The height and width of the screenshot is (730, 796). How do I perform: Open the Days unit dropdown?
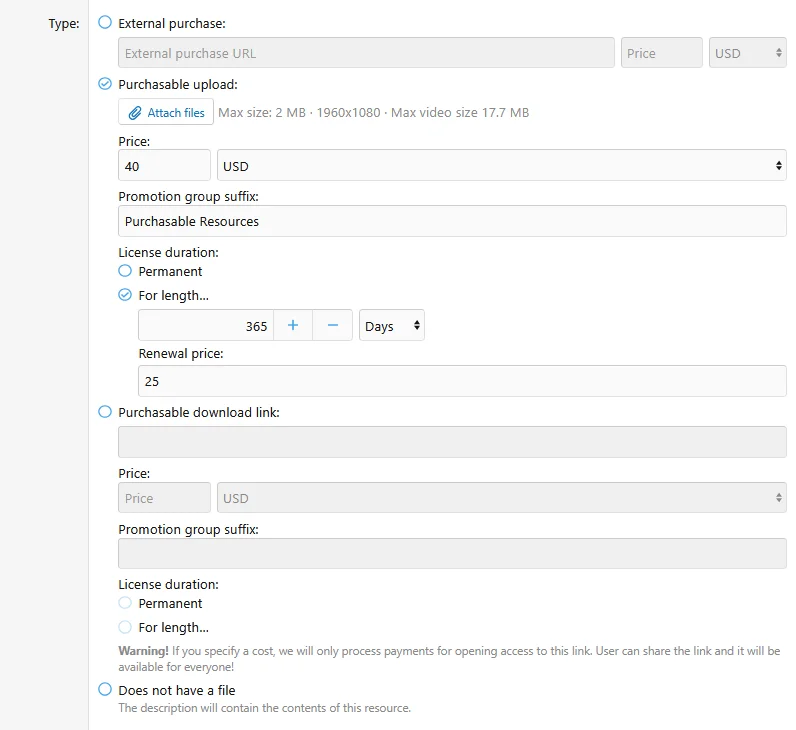[391, 326]
